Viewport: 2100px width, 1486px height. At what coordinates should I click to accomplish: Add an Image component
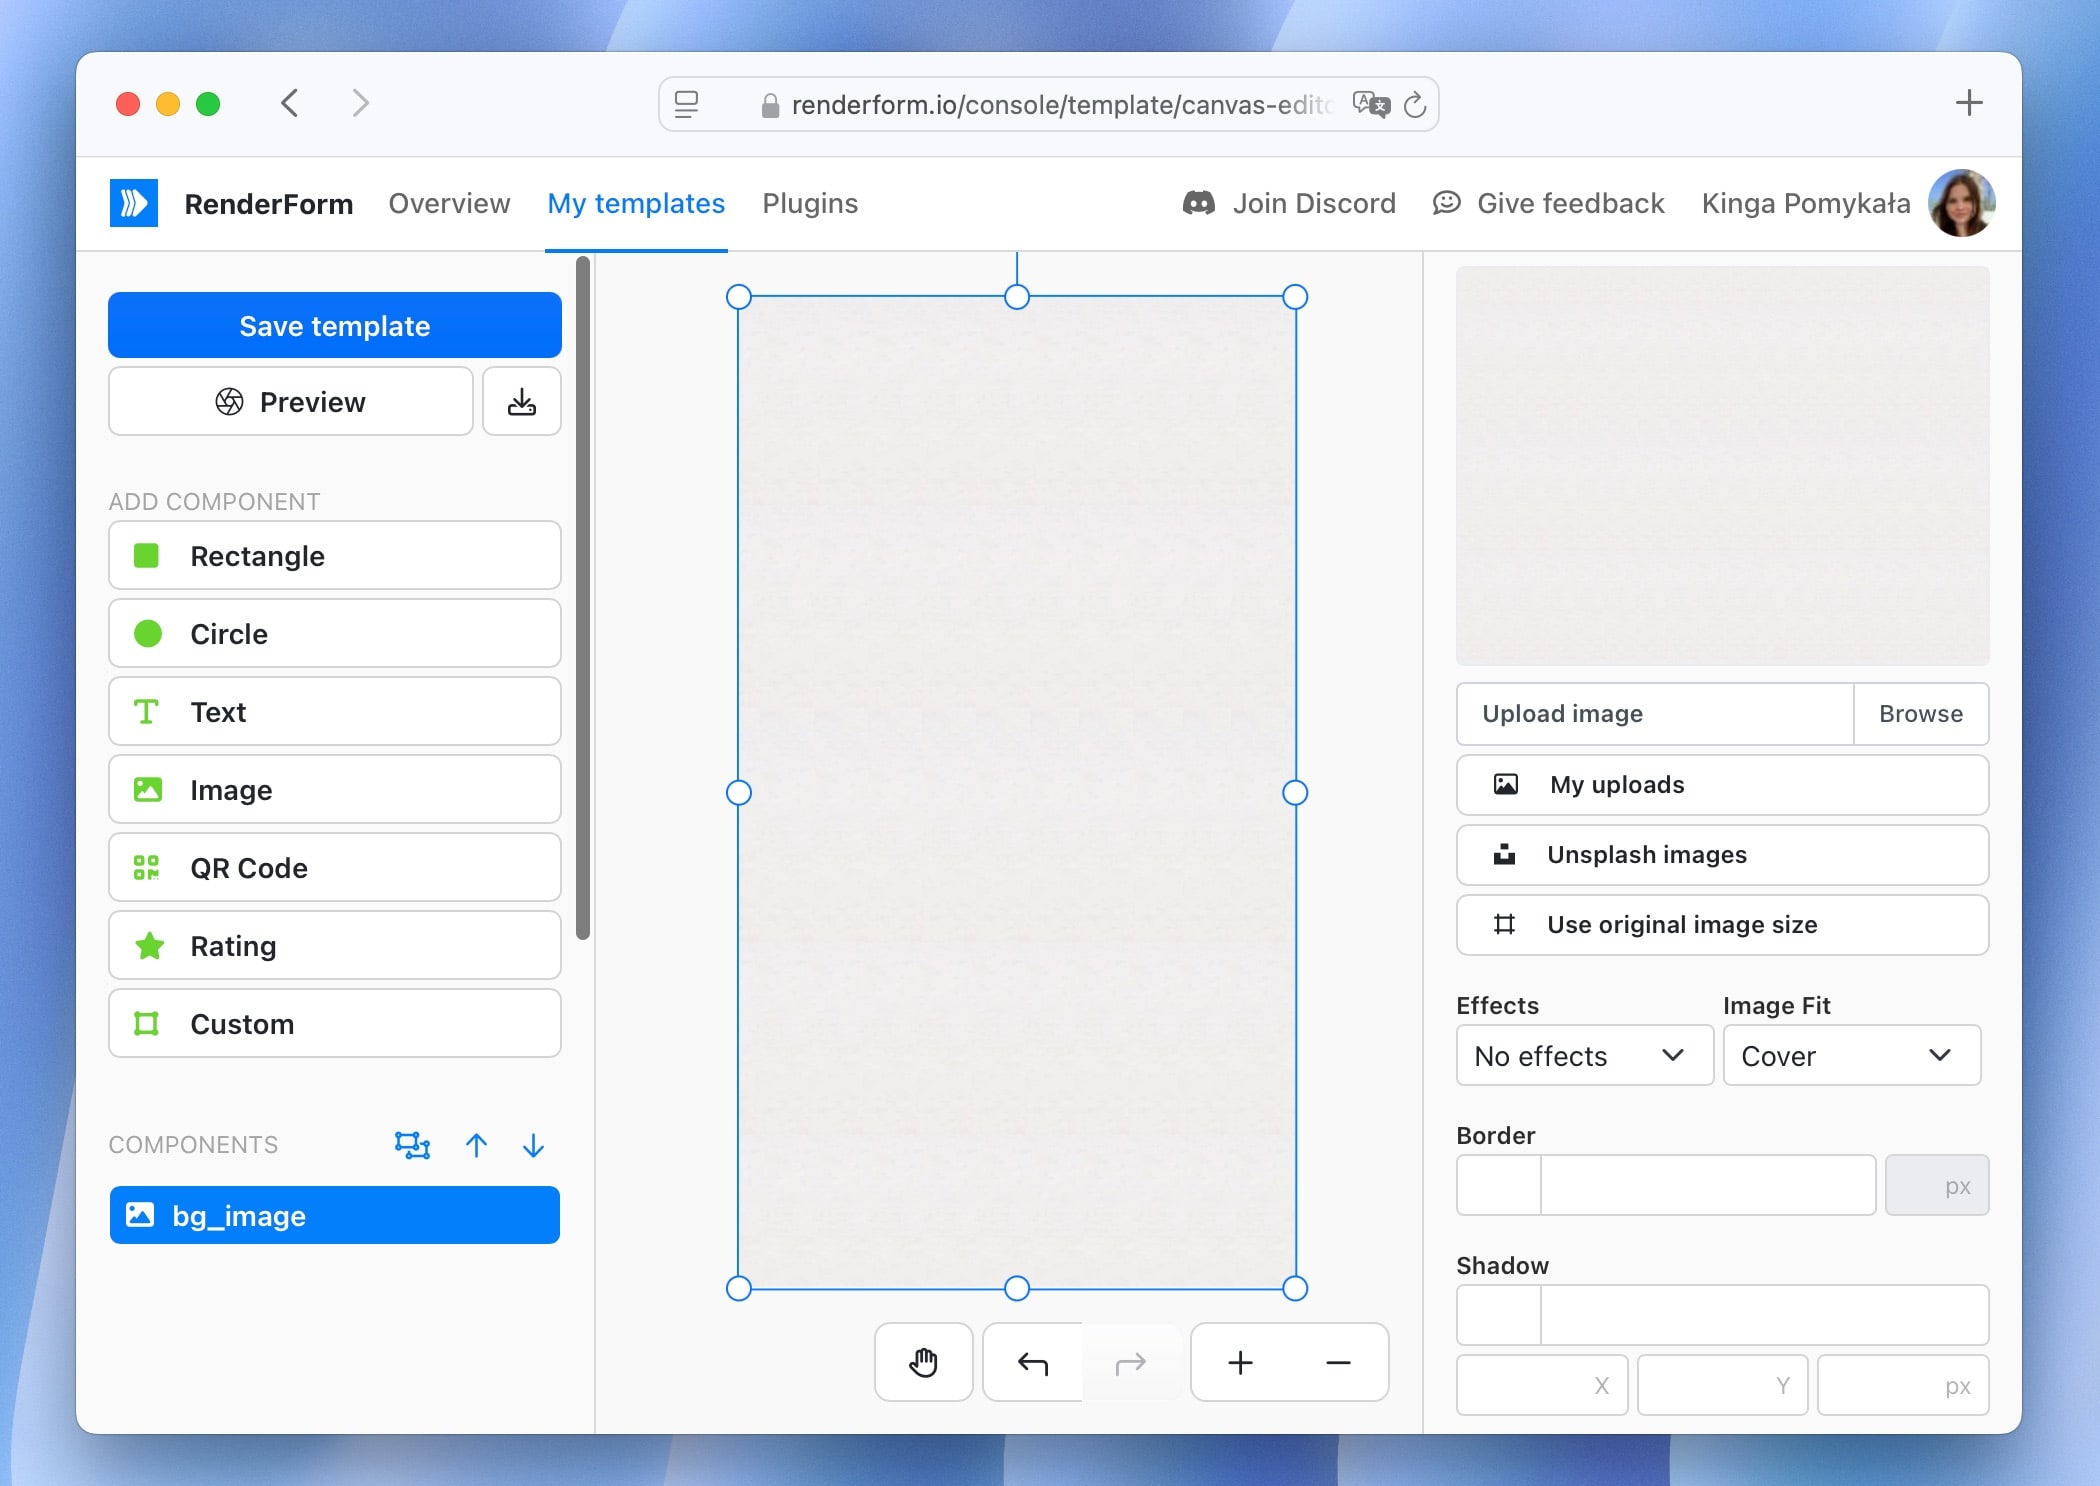click(335, 789)
